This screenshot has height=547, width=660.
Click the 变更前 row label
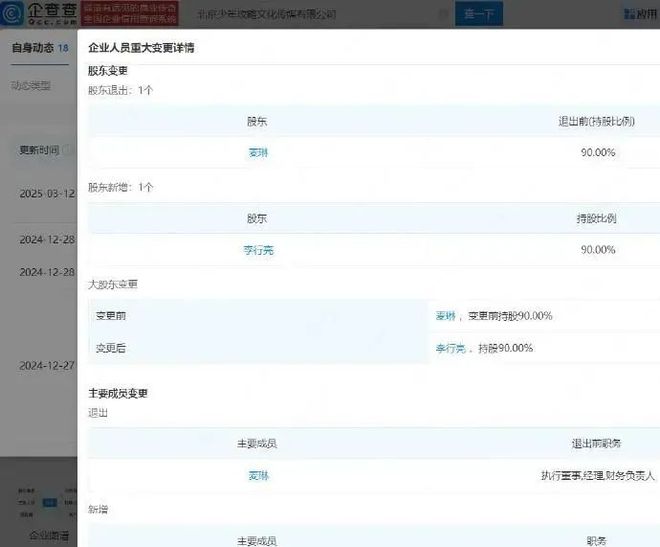111,316
